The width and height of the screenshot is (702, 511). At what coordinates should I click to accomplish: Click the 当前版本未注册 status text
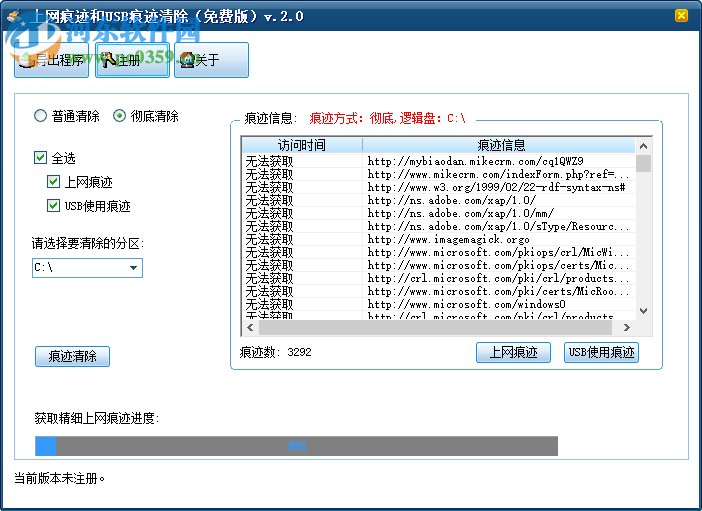[x=59, y=478]
